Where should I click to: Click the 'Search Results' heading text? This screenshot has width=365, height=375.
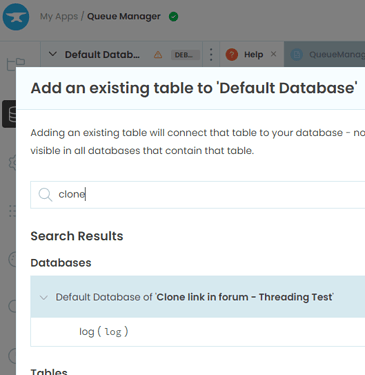click(77, 236)
